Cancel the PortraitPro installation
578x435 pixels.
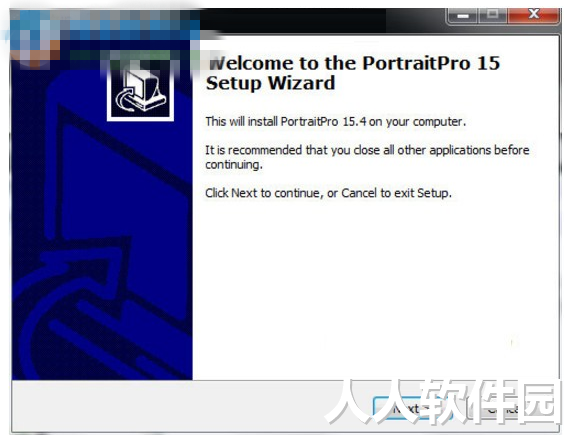point(511,408)
